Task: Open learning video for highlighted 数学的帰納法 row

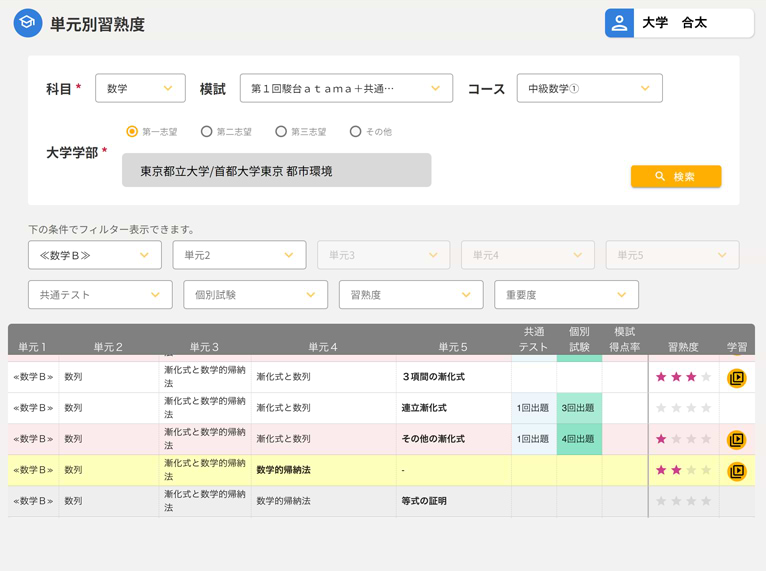Action: [736, 470]
